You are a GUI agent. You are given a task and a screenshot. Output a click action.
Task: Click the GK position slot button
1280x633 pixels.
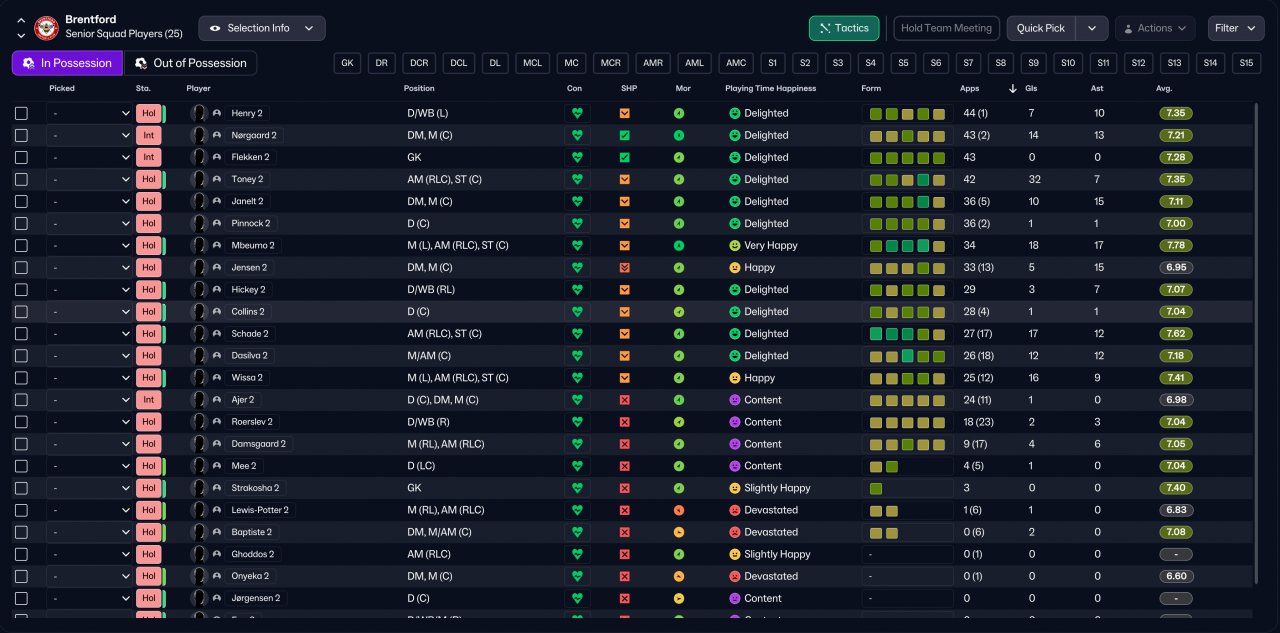point(347,63)
